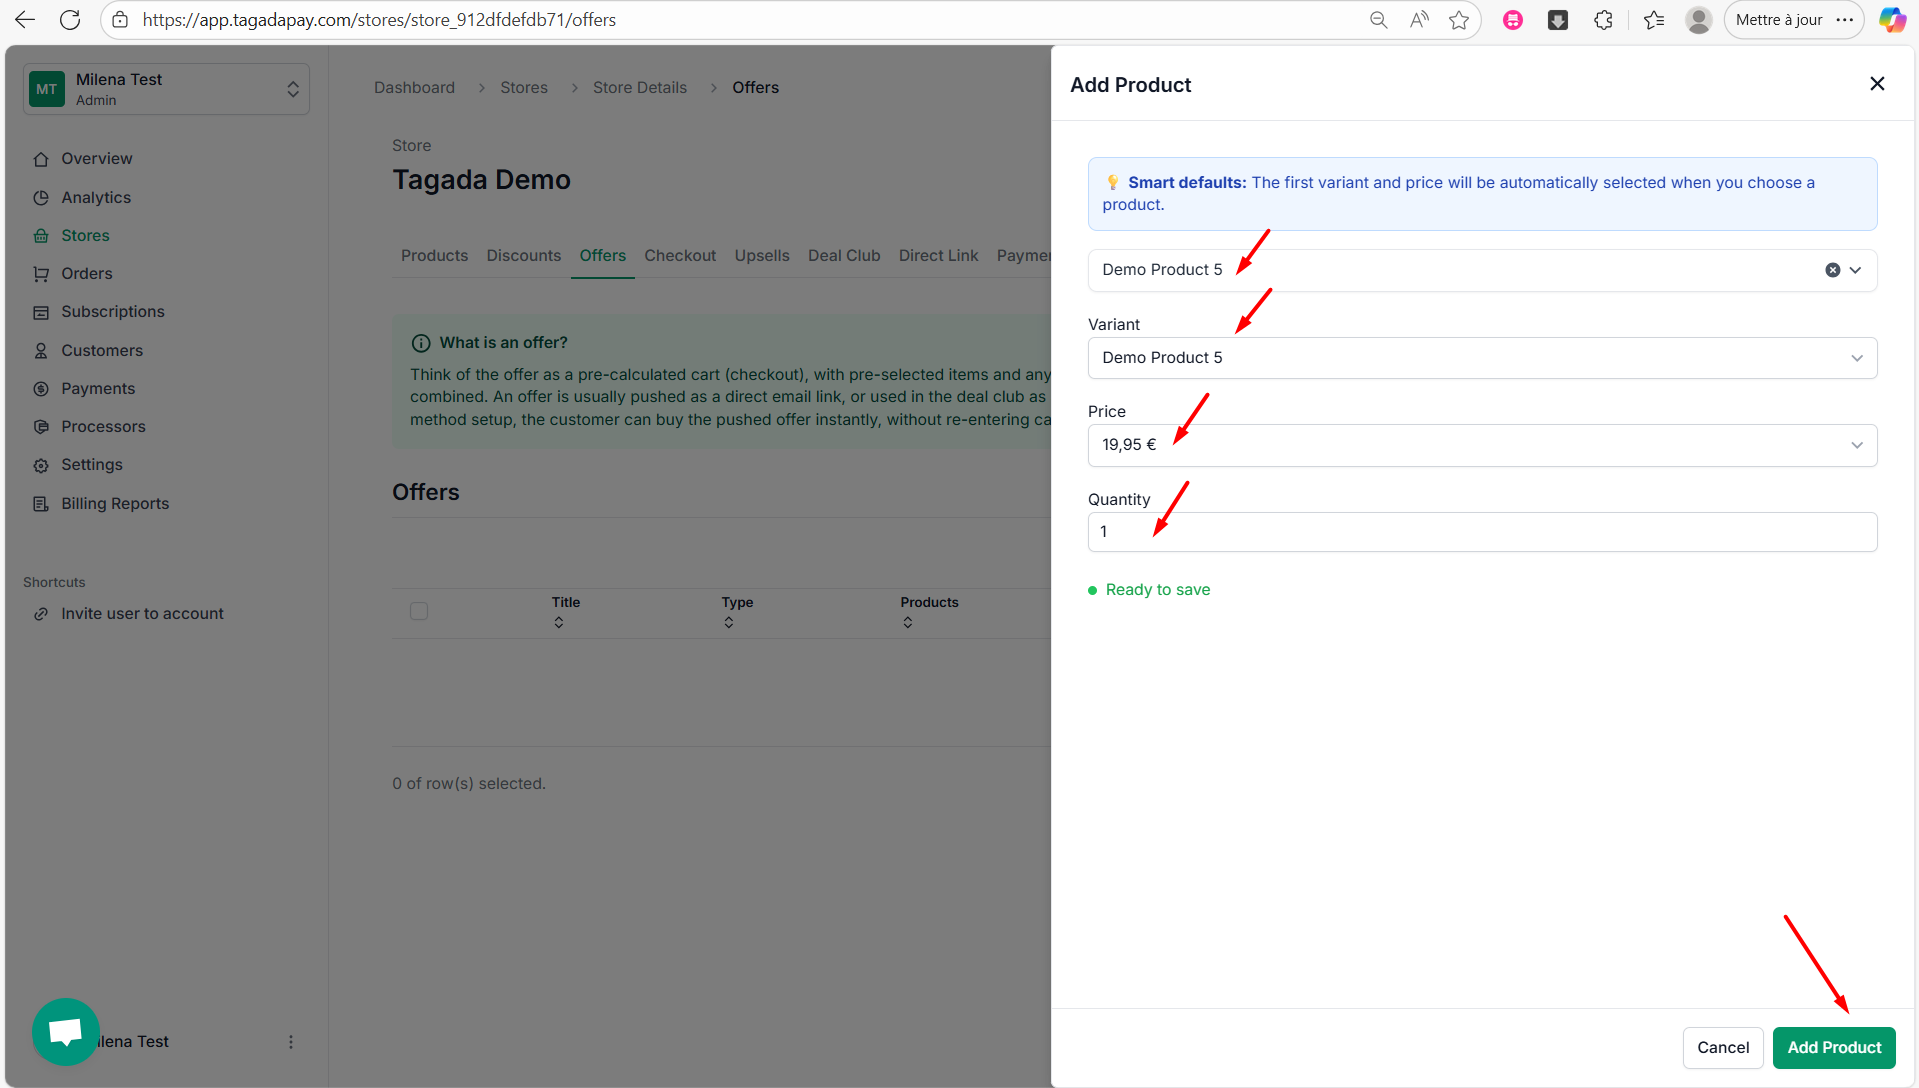The height and width of the screenshot is (1088, 1919).
Task: Cancel the Add Product dialog
Action: (x=1723, y=1047)
